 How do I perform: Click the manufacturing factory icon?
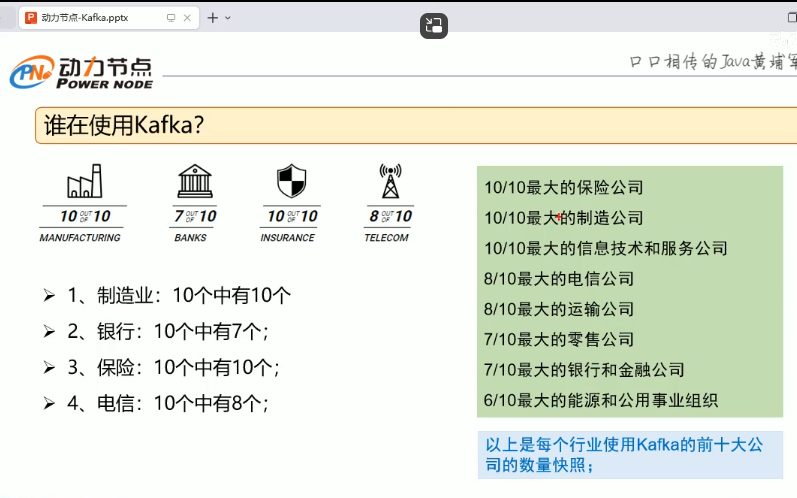pos(84,181)
